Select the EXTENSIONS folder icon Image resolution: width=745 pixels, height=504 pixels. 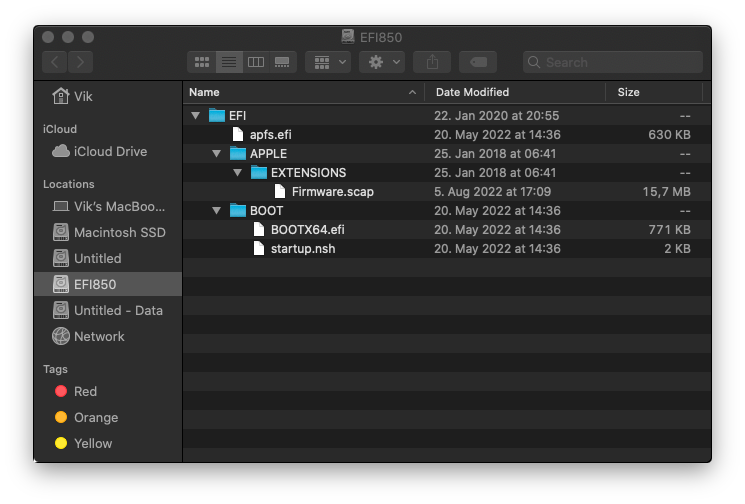pyautogui.click(x=258, y=172)
